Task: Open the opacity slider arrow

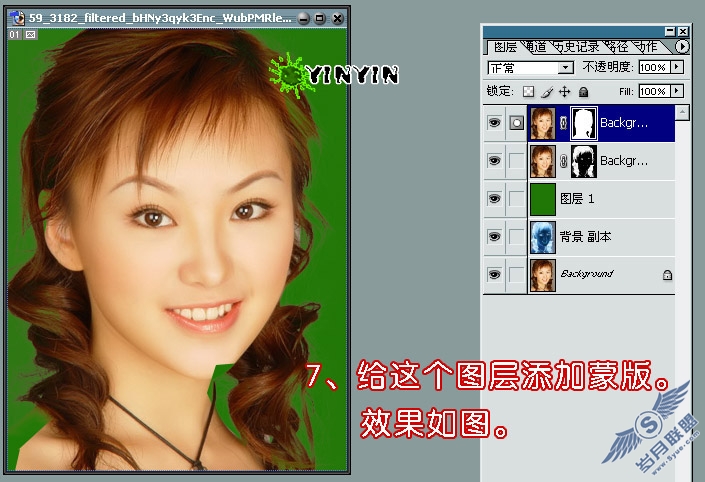Action: click(677, 67)
